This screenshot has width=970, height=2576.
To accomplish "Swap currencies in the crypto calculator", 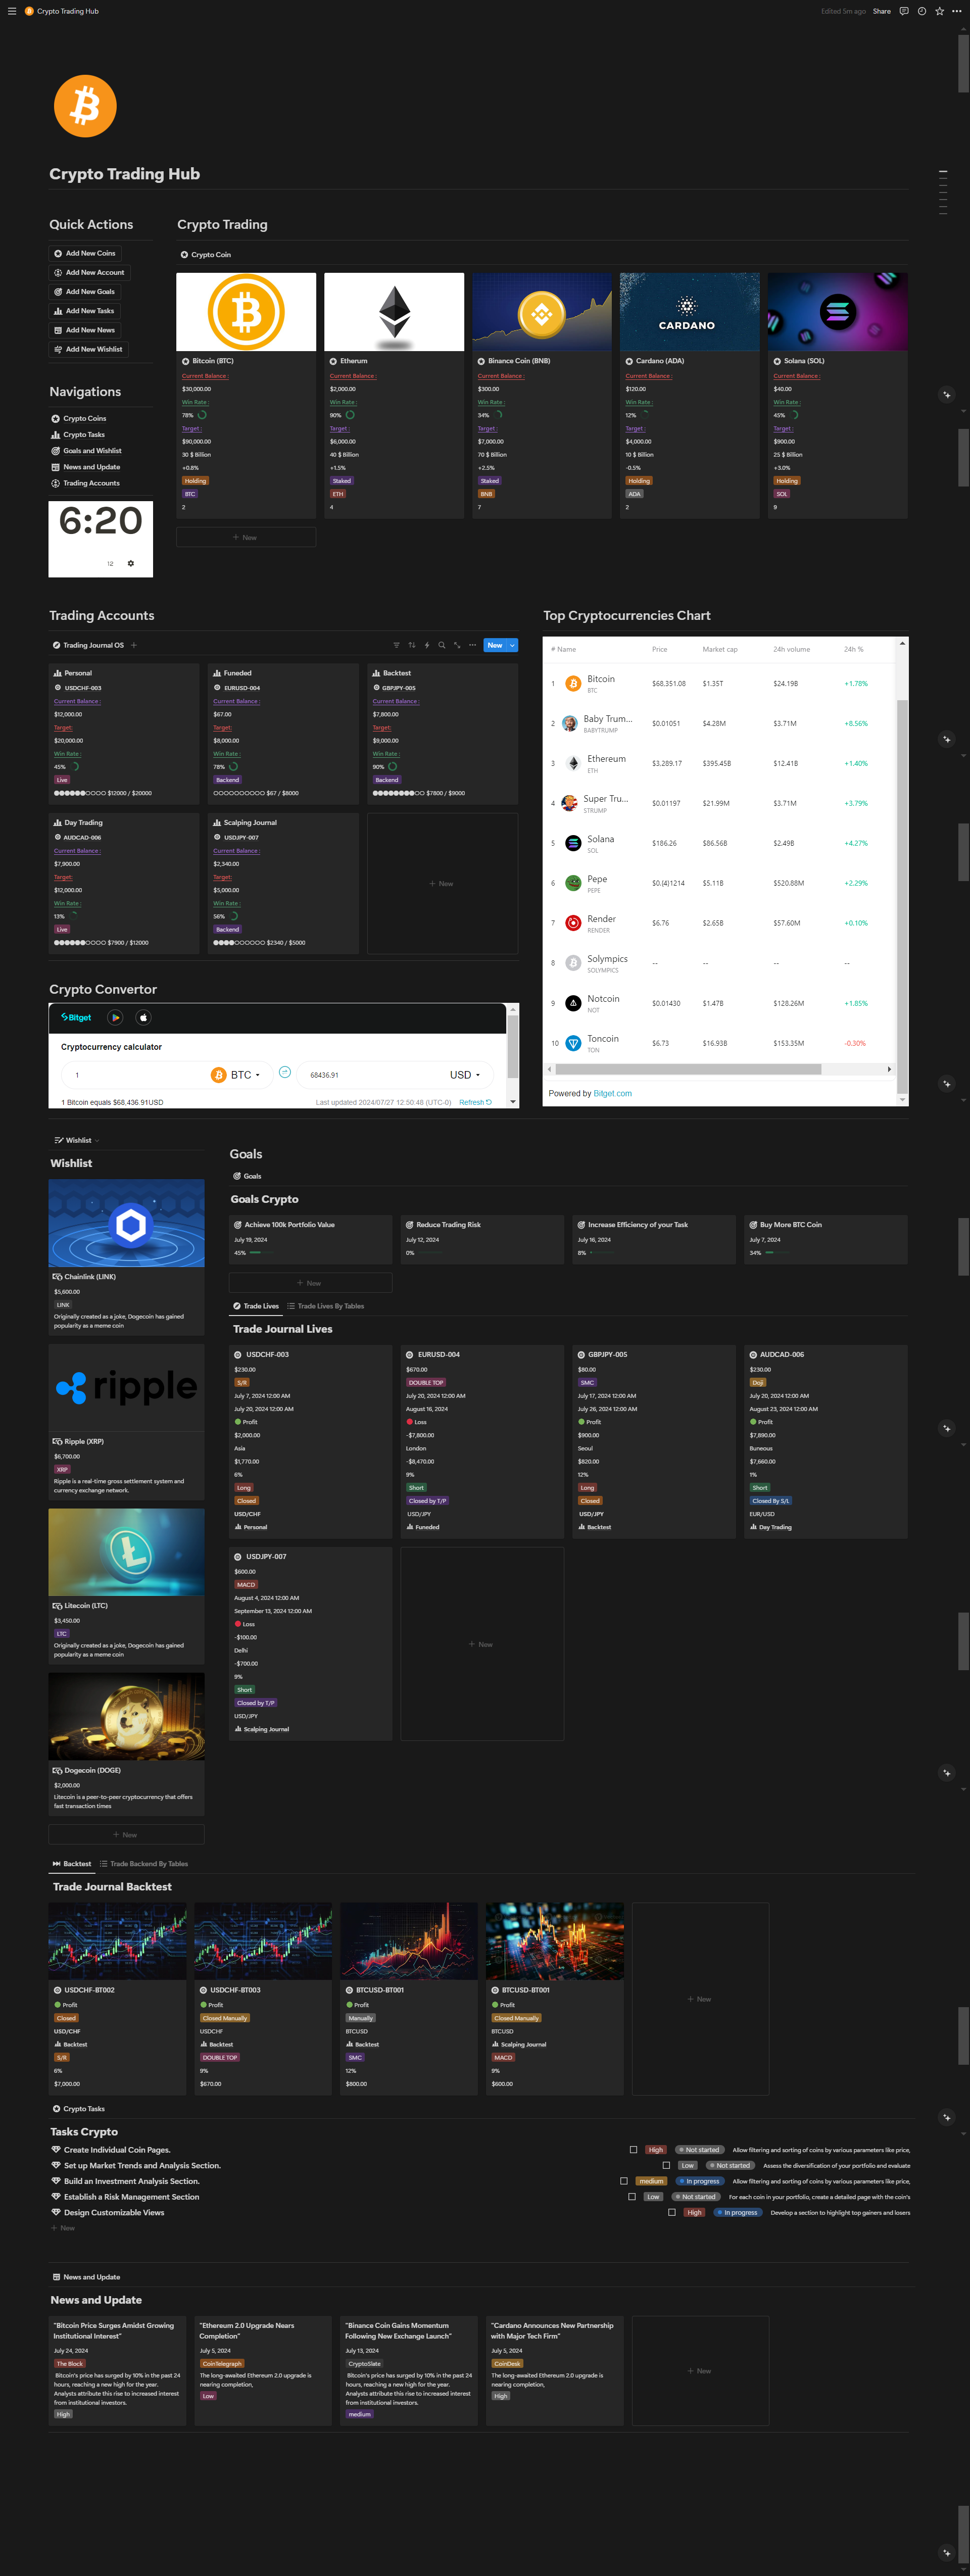I will pos(285,1072).
